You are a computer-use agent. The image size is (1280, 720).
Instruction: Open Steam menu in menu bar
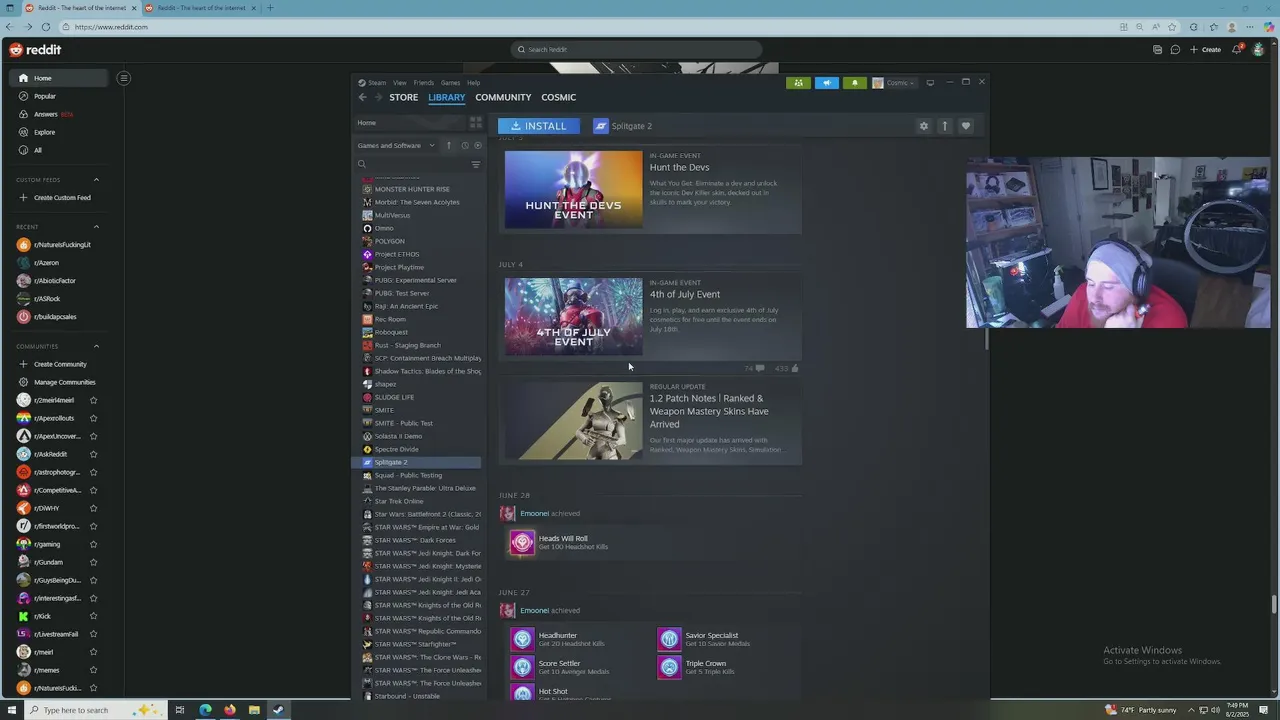click(372, 83)
